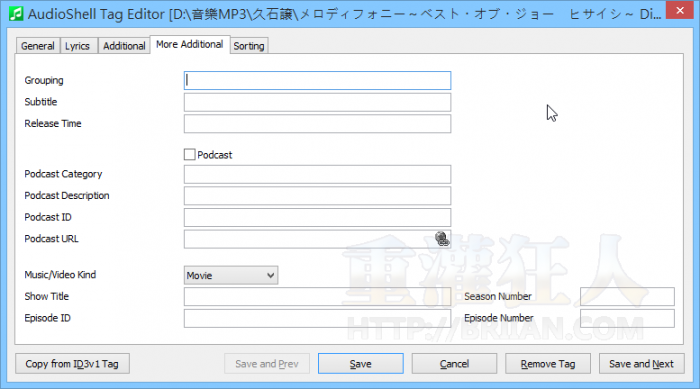Click the Save and Next button

642,364
